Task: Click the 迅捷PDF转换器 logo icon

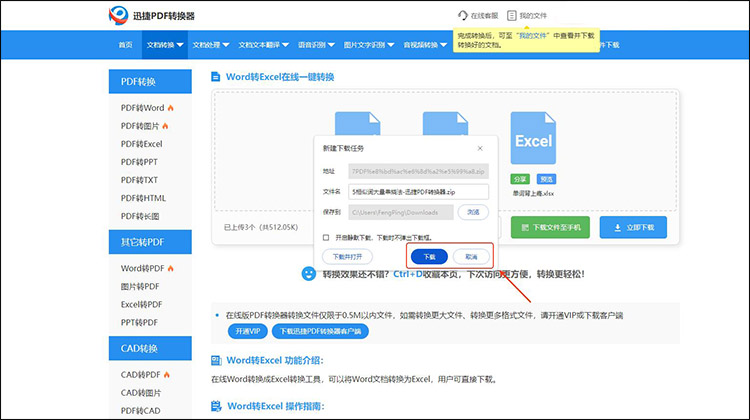Action: [118, 15]
